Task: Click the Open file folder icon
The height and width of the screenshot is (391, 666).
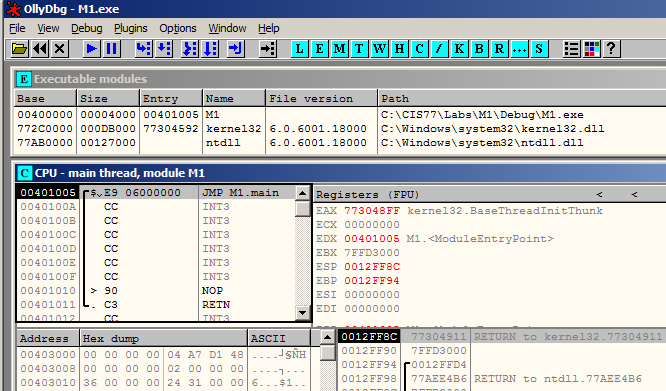Action: (x=19, y=49)
